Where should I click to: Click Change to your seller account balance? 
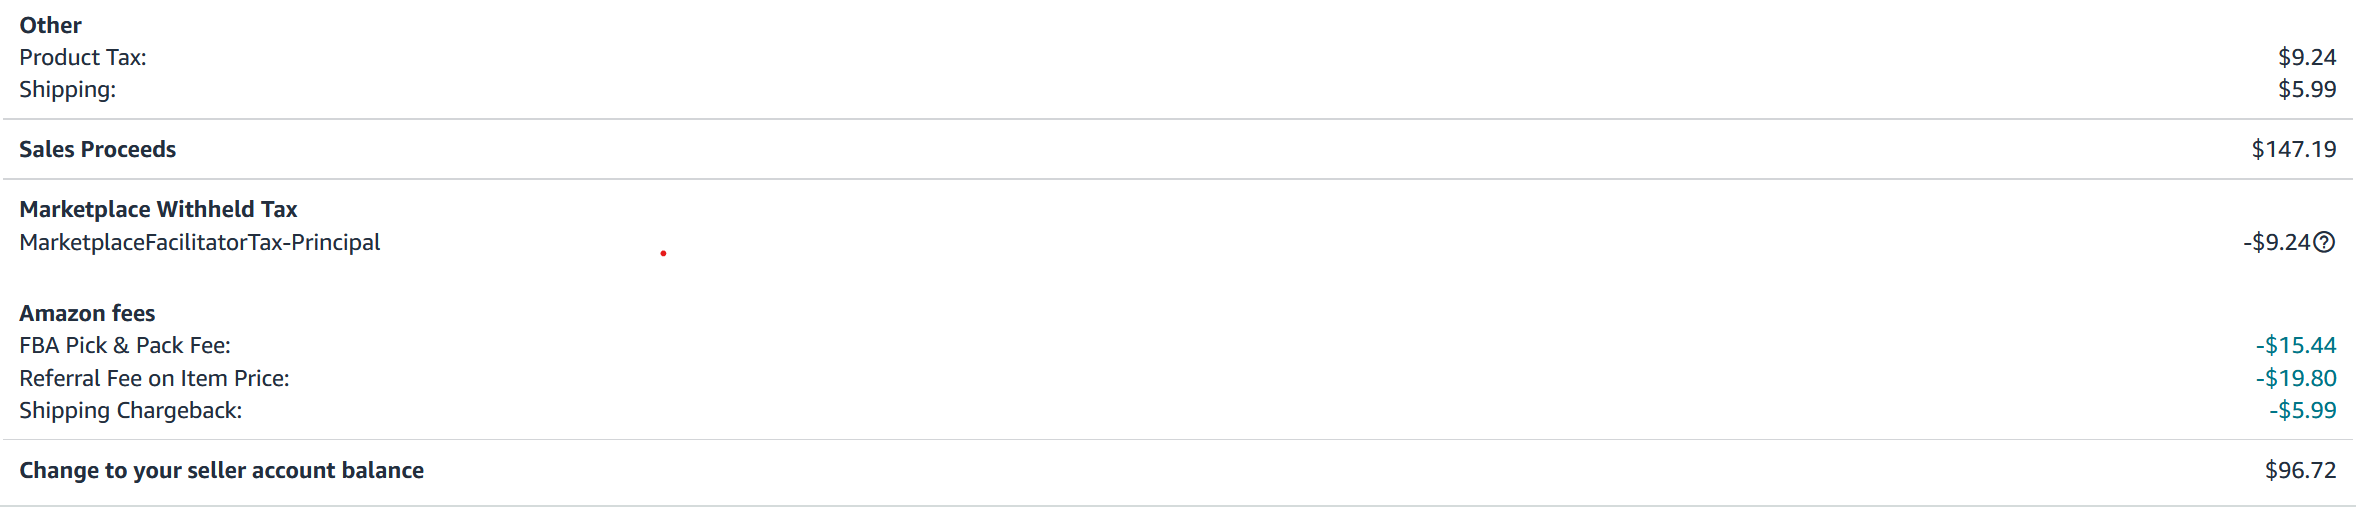point(221,470)
